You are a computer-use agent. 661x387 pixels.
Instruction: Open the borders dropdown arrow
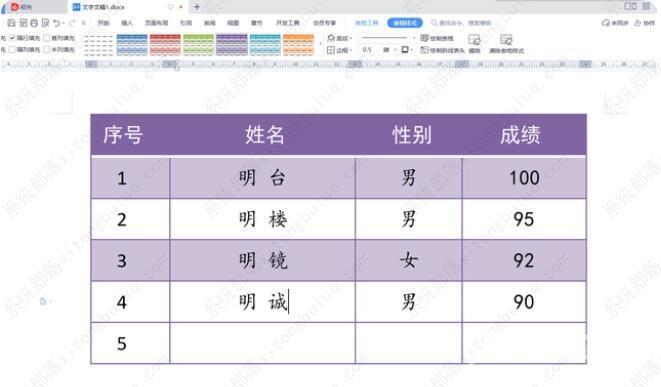(351, 50)
